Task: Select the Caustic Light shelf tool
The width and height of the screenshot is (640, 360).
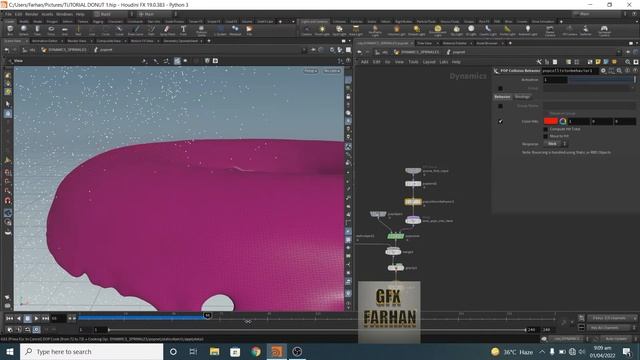Action: pyautogui.click(x=488, y=30)
